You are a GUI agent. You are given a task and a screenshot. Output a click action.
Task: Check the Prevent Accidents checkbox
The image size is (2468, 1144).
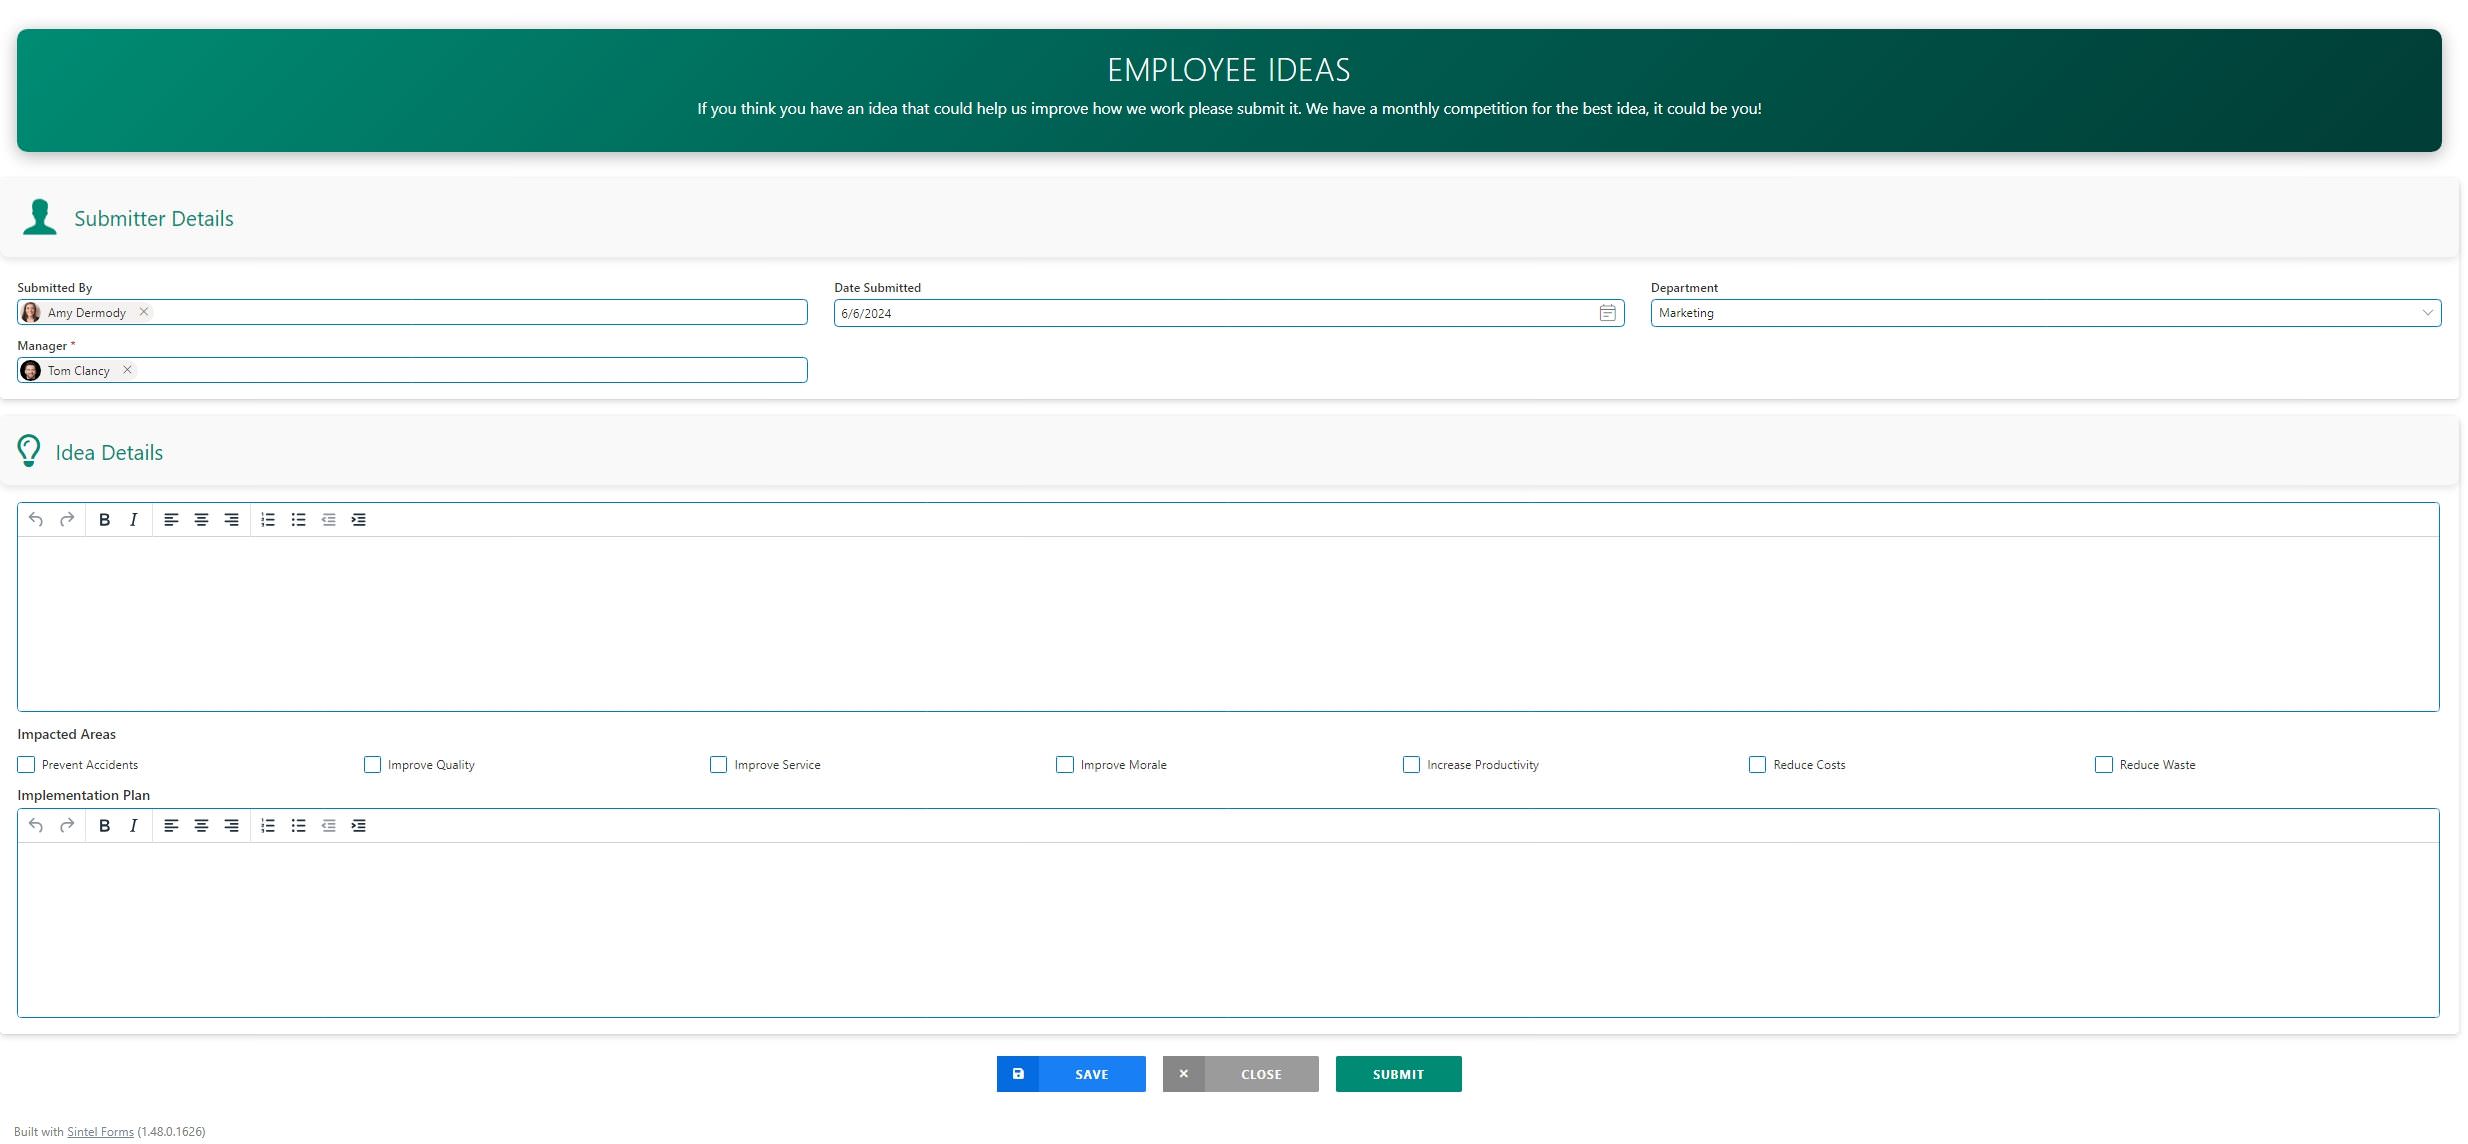26,765
